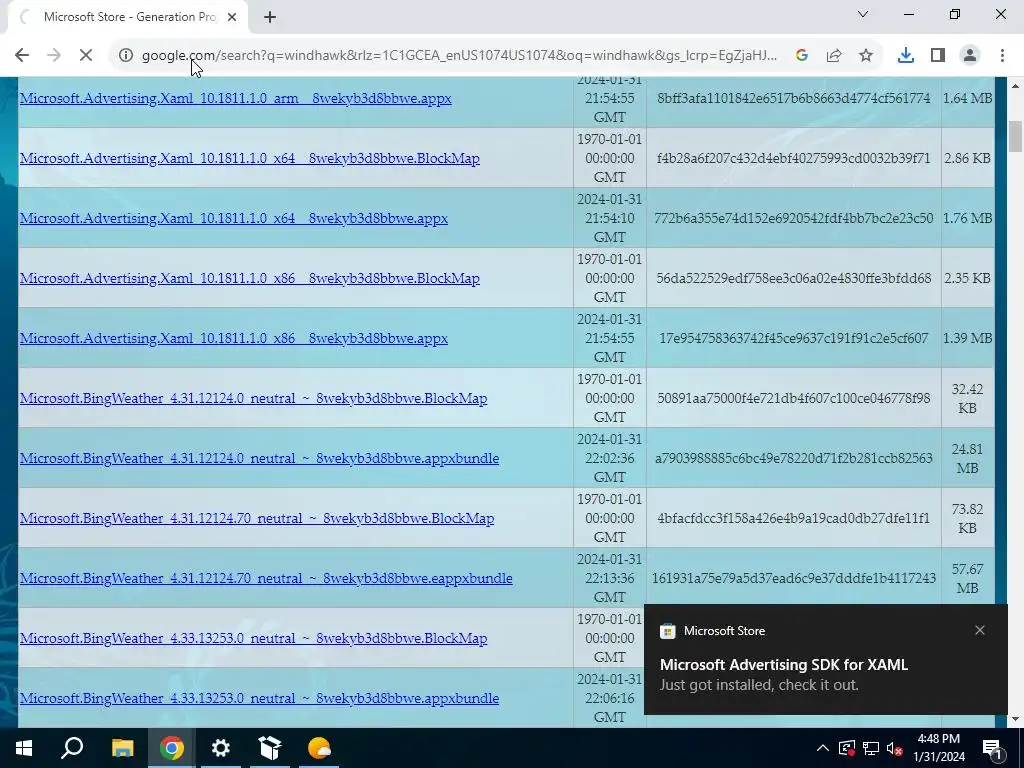
Task: Select hash 50891aa75000f4e721db4f607c100ce046778f98
Action: click(793, 398)
